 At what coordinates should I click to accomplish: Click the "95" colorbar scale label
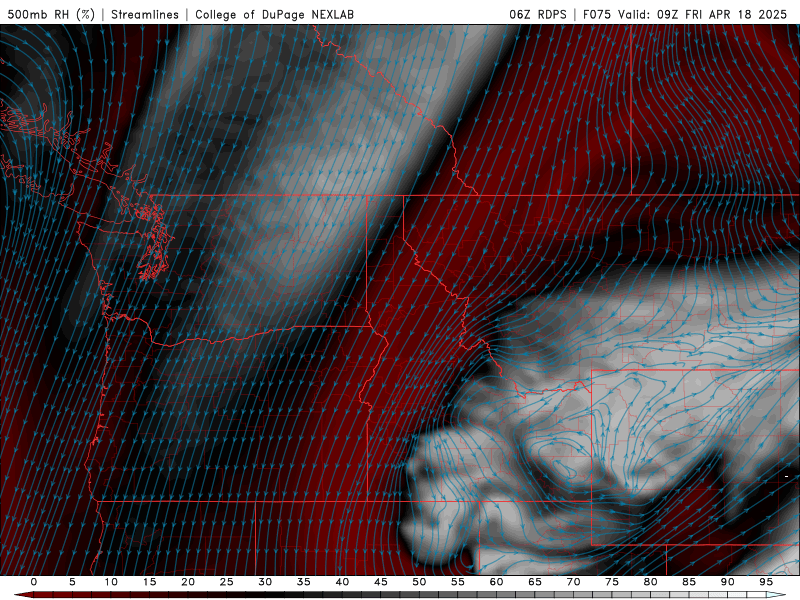tap(766, 582)
